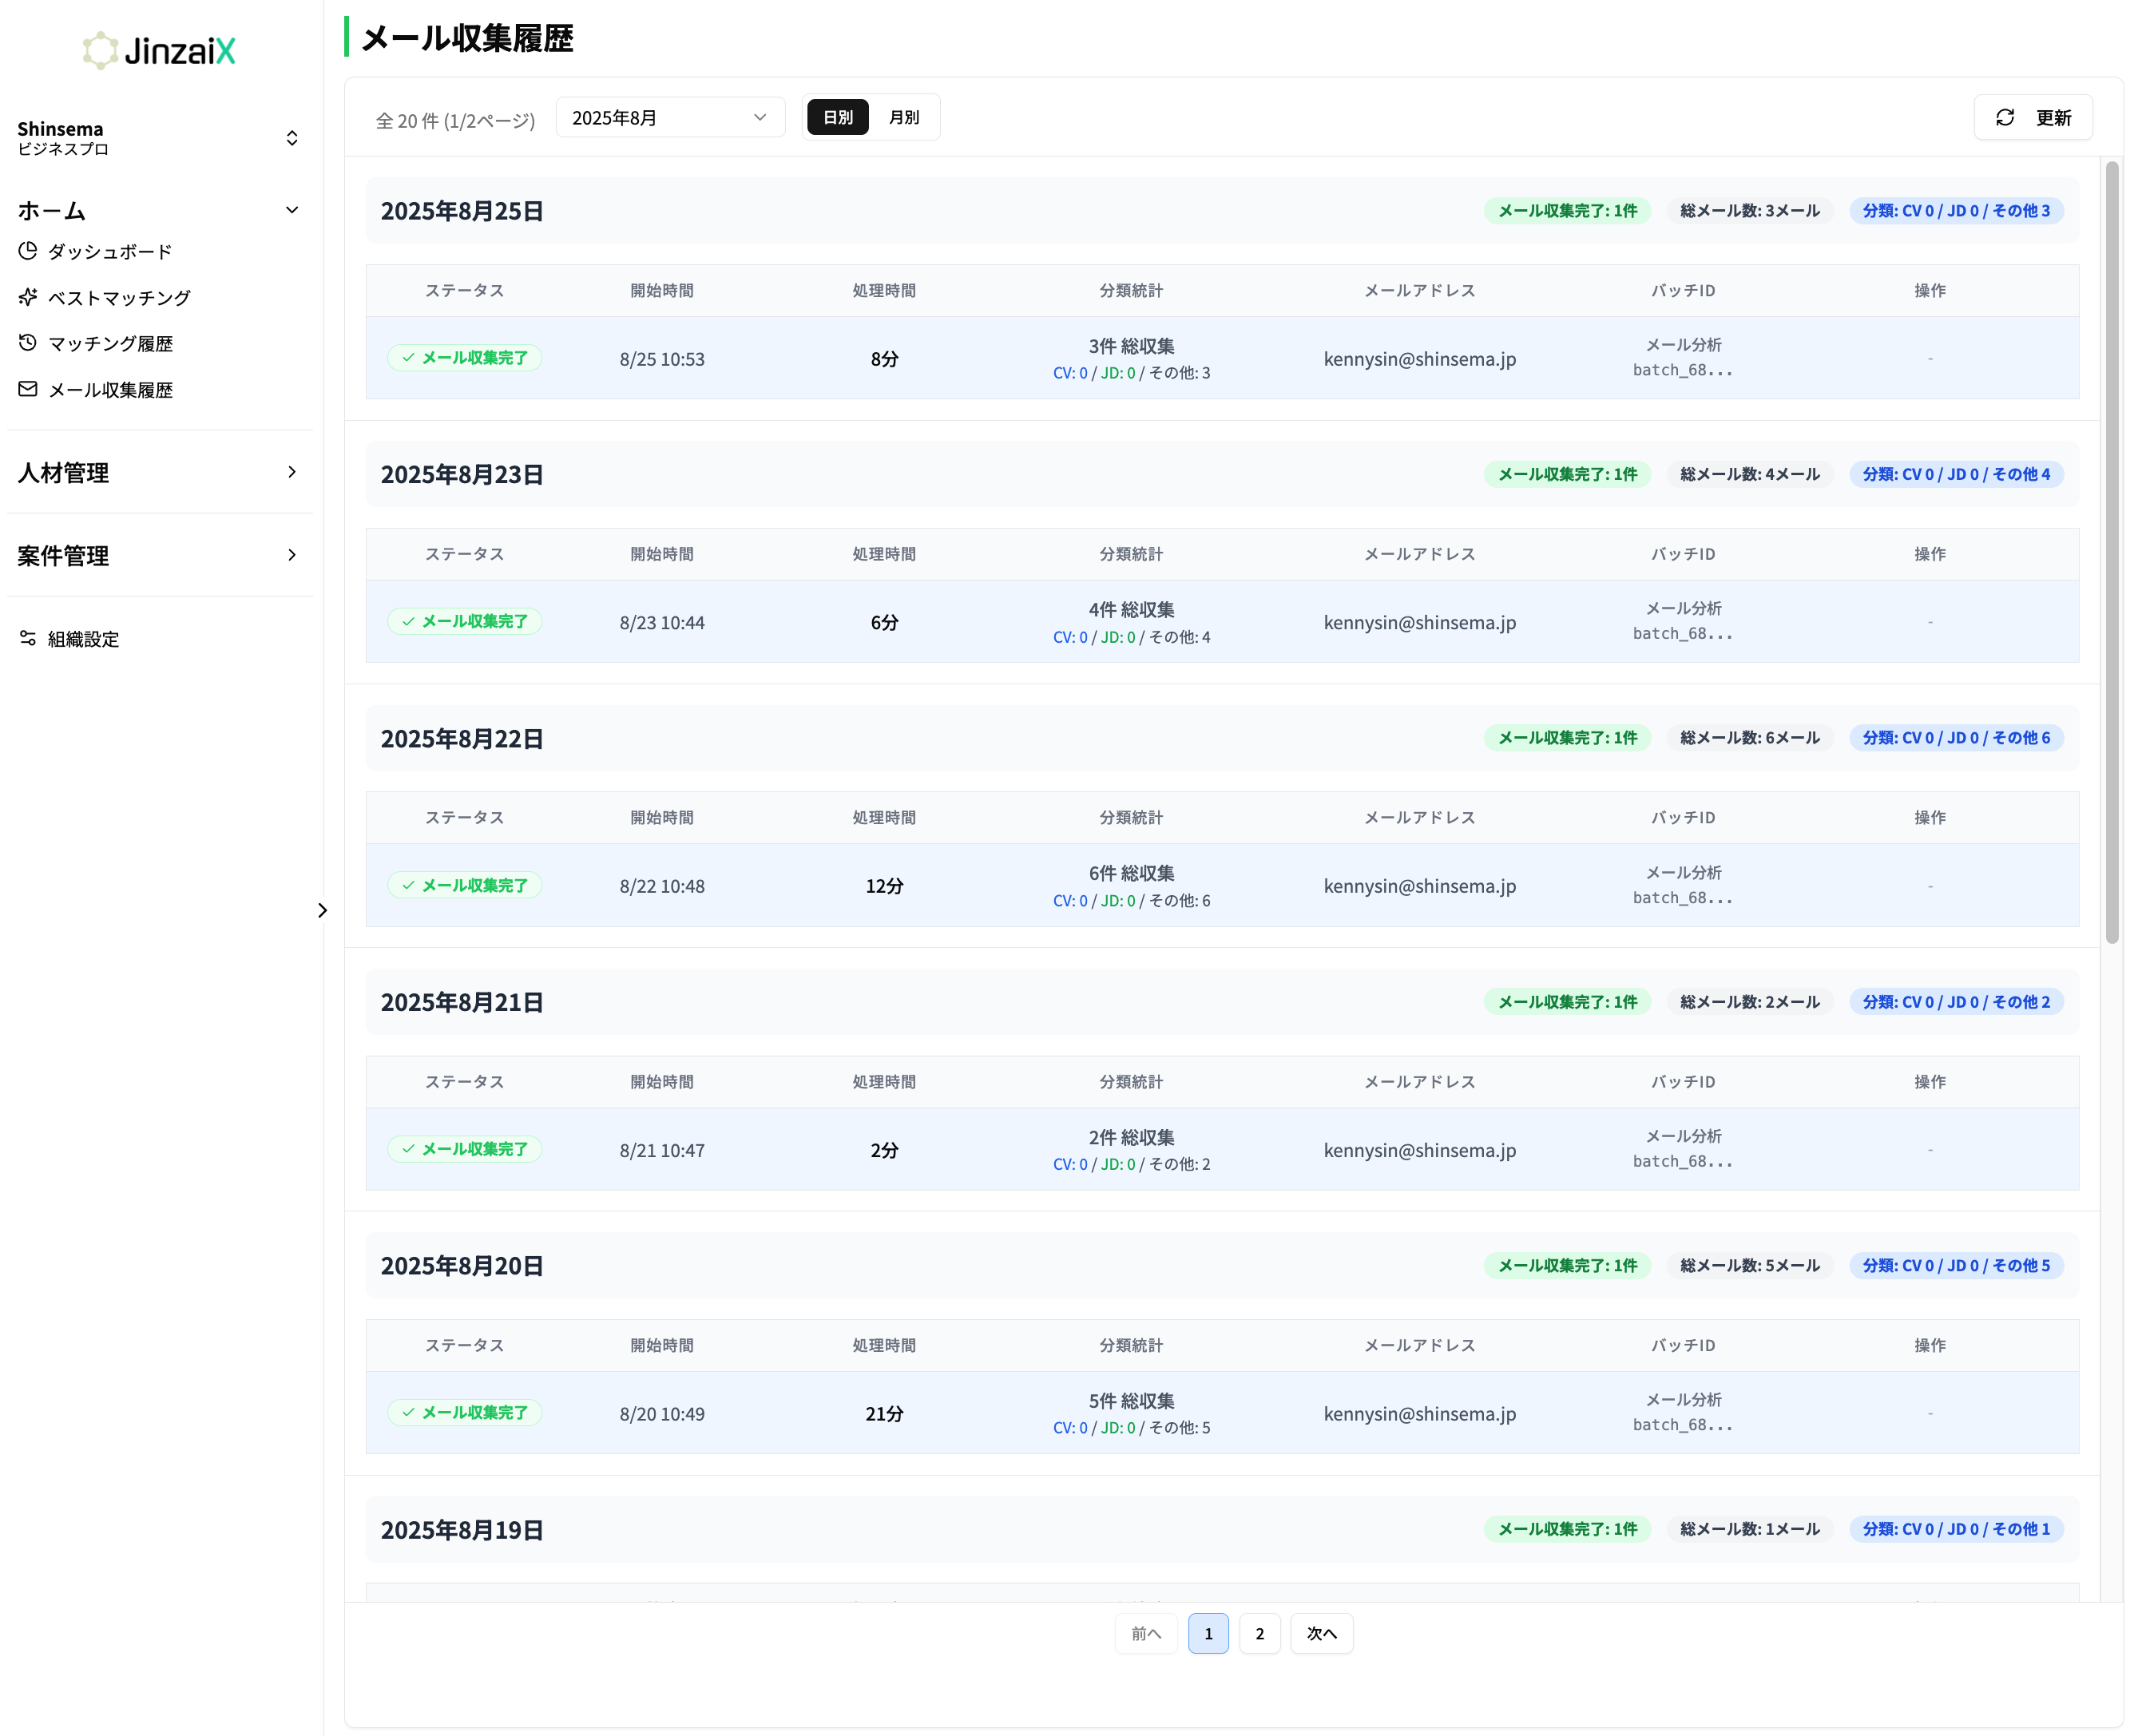2142x1736 pixels.
Task: Click the start time 8/23 10:44
Action: click(662, 622)
